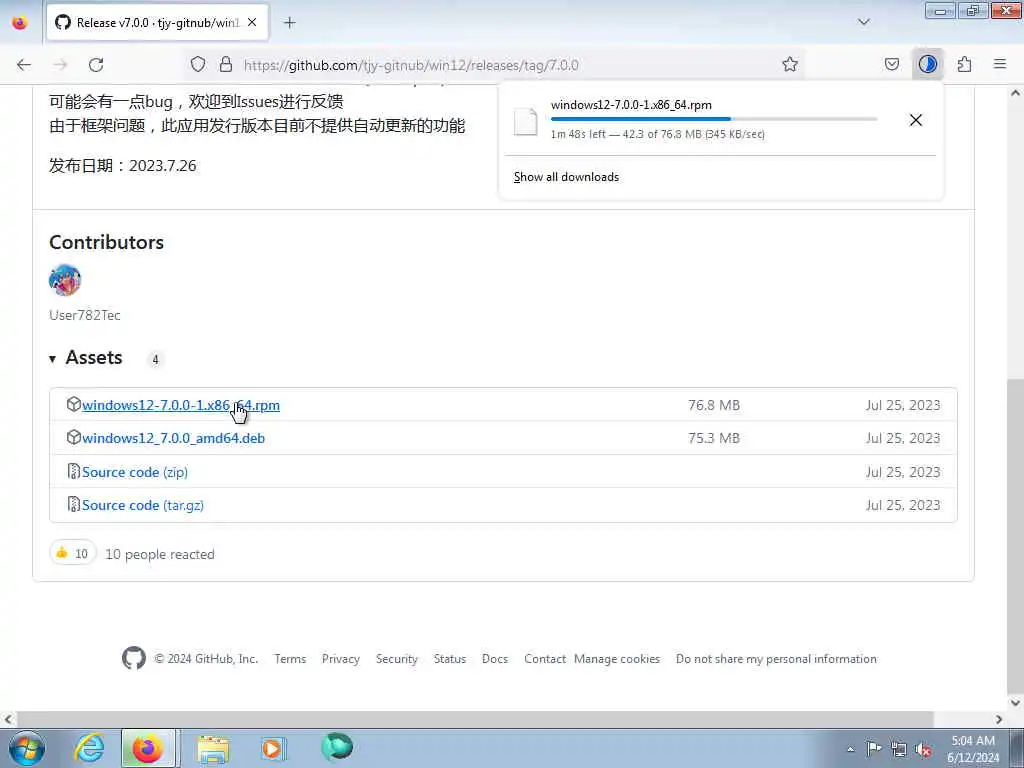Select the Release v7.0.0 browser tab
The image size is (1024, 768).
pyautogui.click(x=157, y=23)
